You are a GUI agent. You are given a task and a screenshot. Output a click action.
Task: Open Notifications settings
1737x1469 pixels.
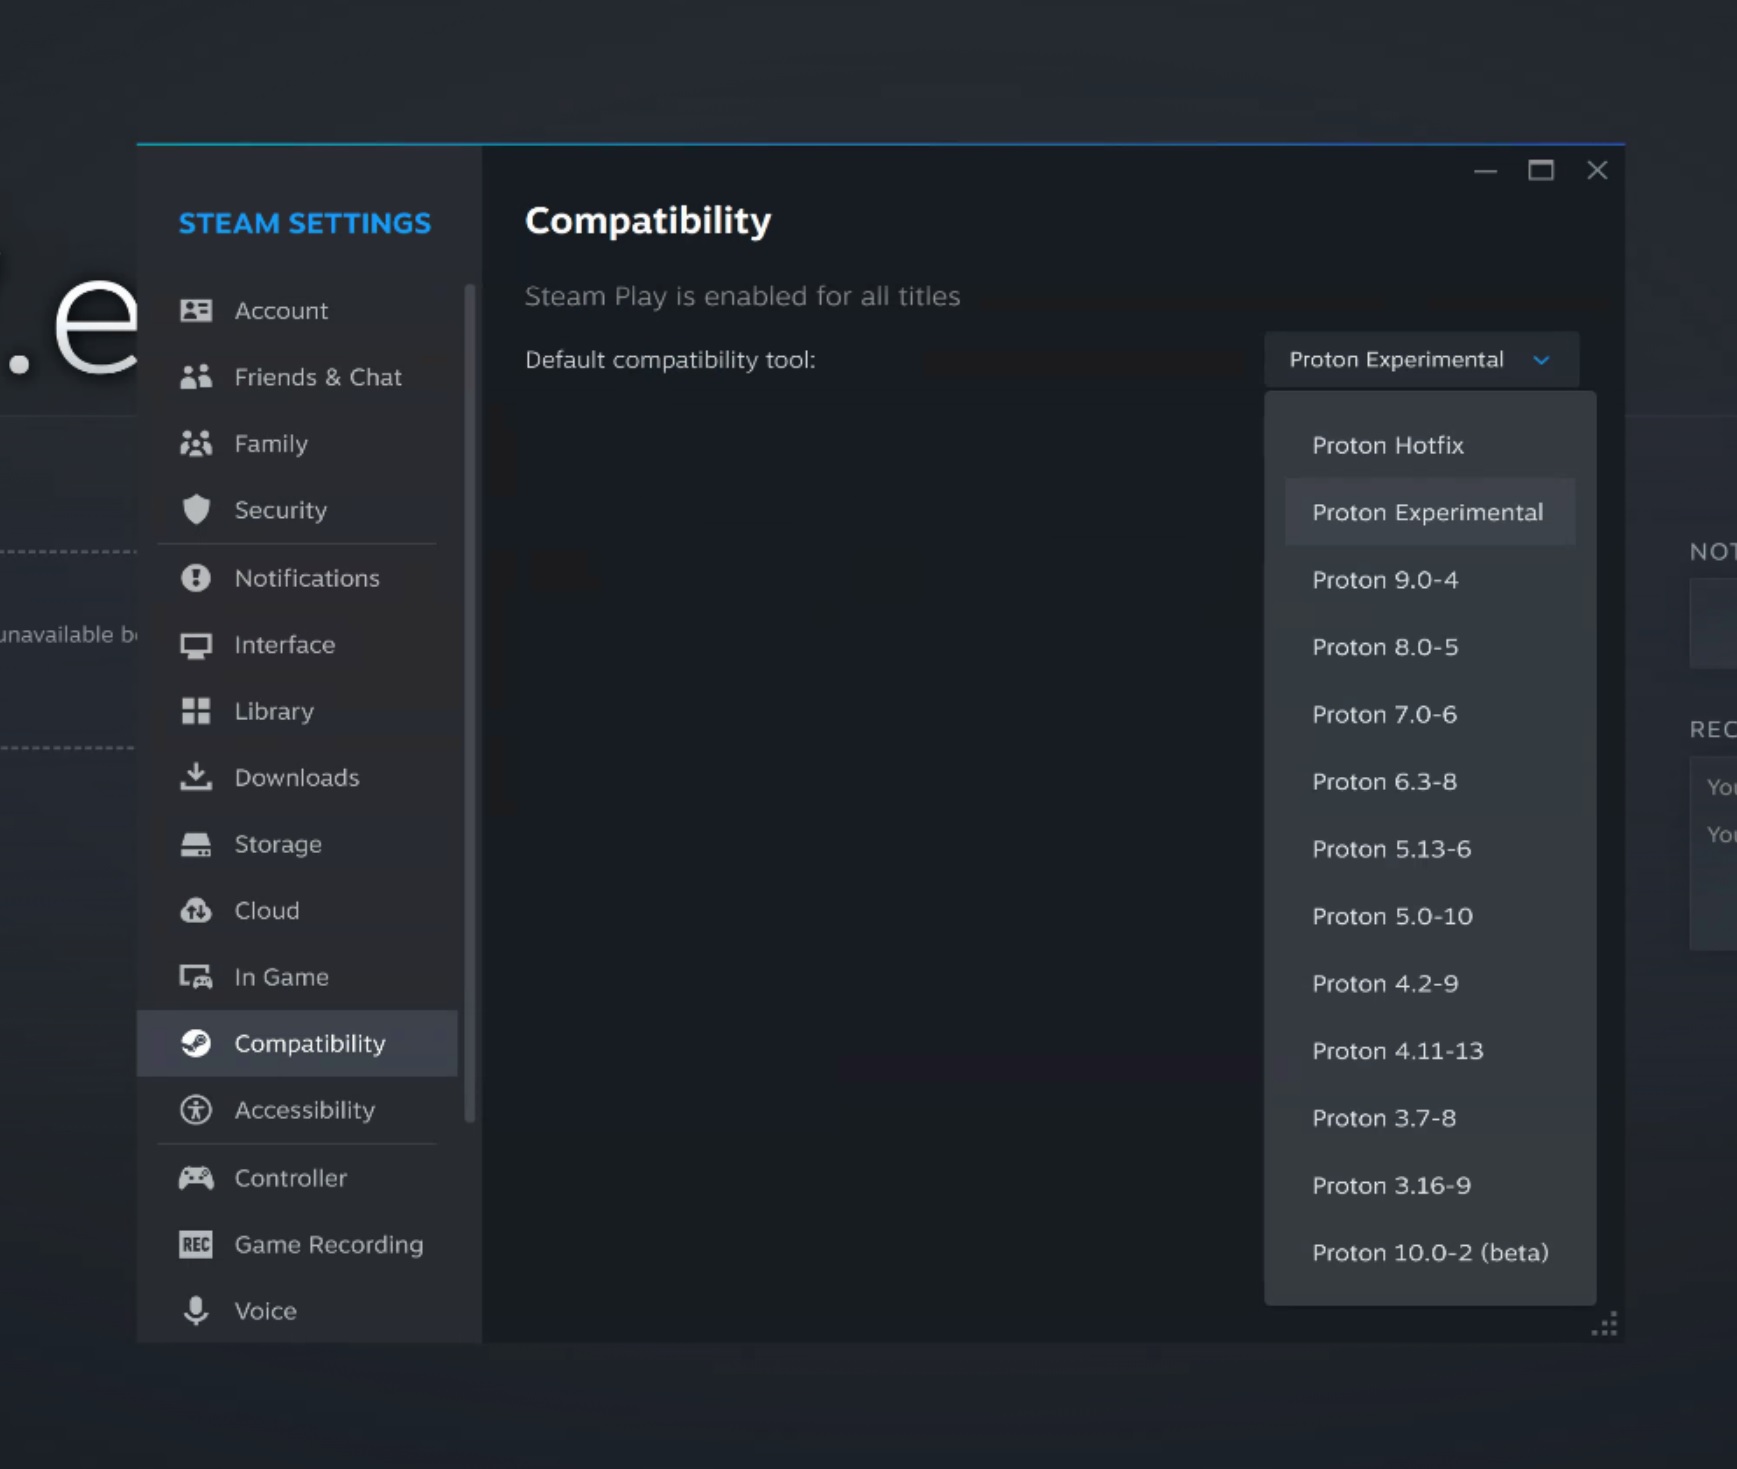(x=297, y=578)
